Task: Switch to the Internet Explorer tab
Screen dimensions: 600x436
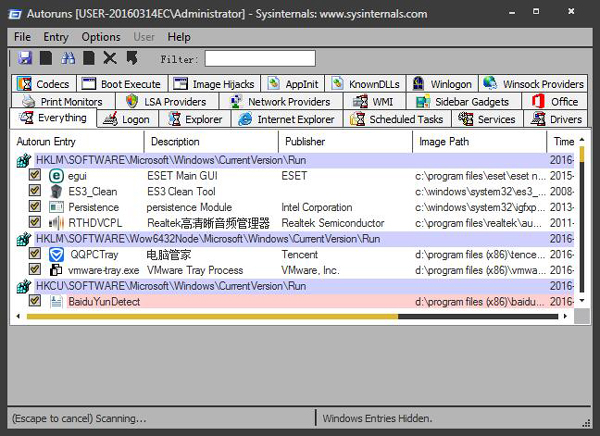Action: coord(287,119)
